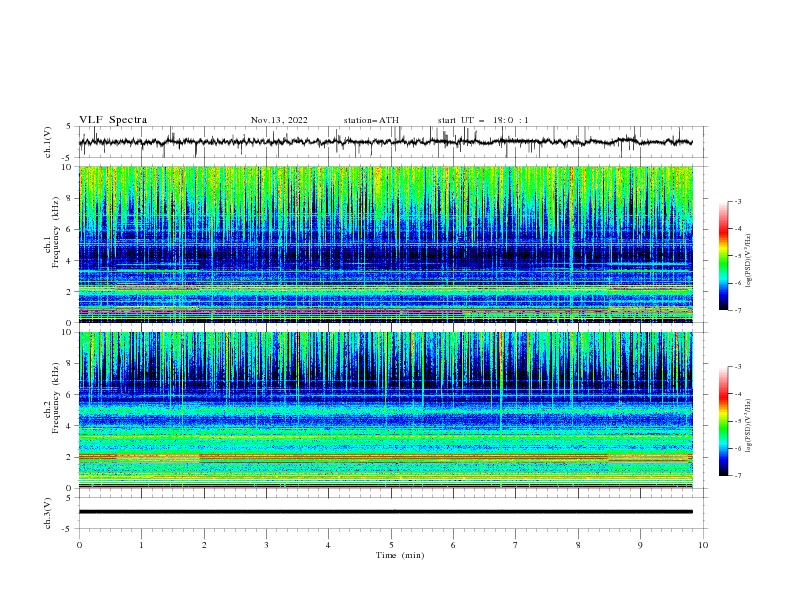The height and width of the screenshot is (612, 792).
Task: Click the x-axis tick label "3"
Action: point(266,545)
